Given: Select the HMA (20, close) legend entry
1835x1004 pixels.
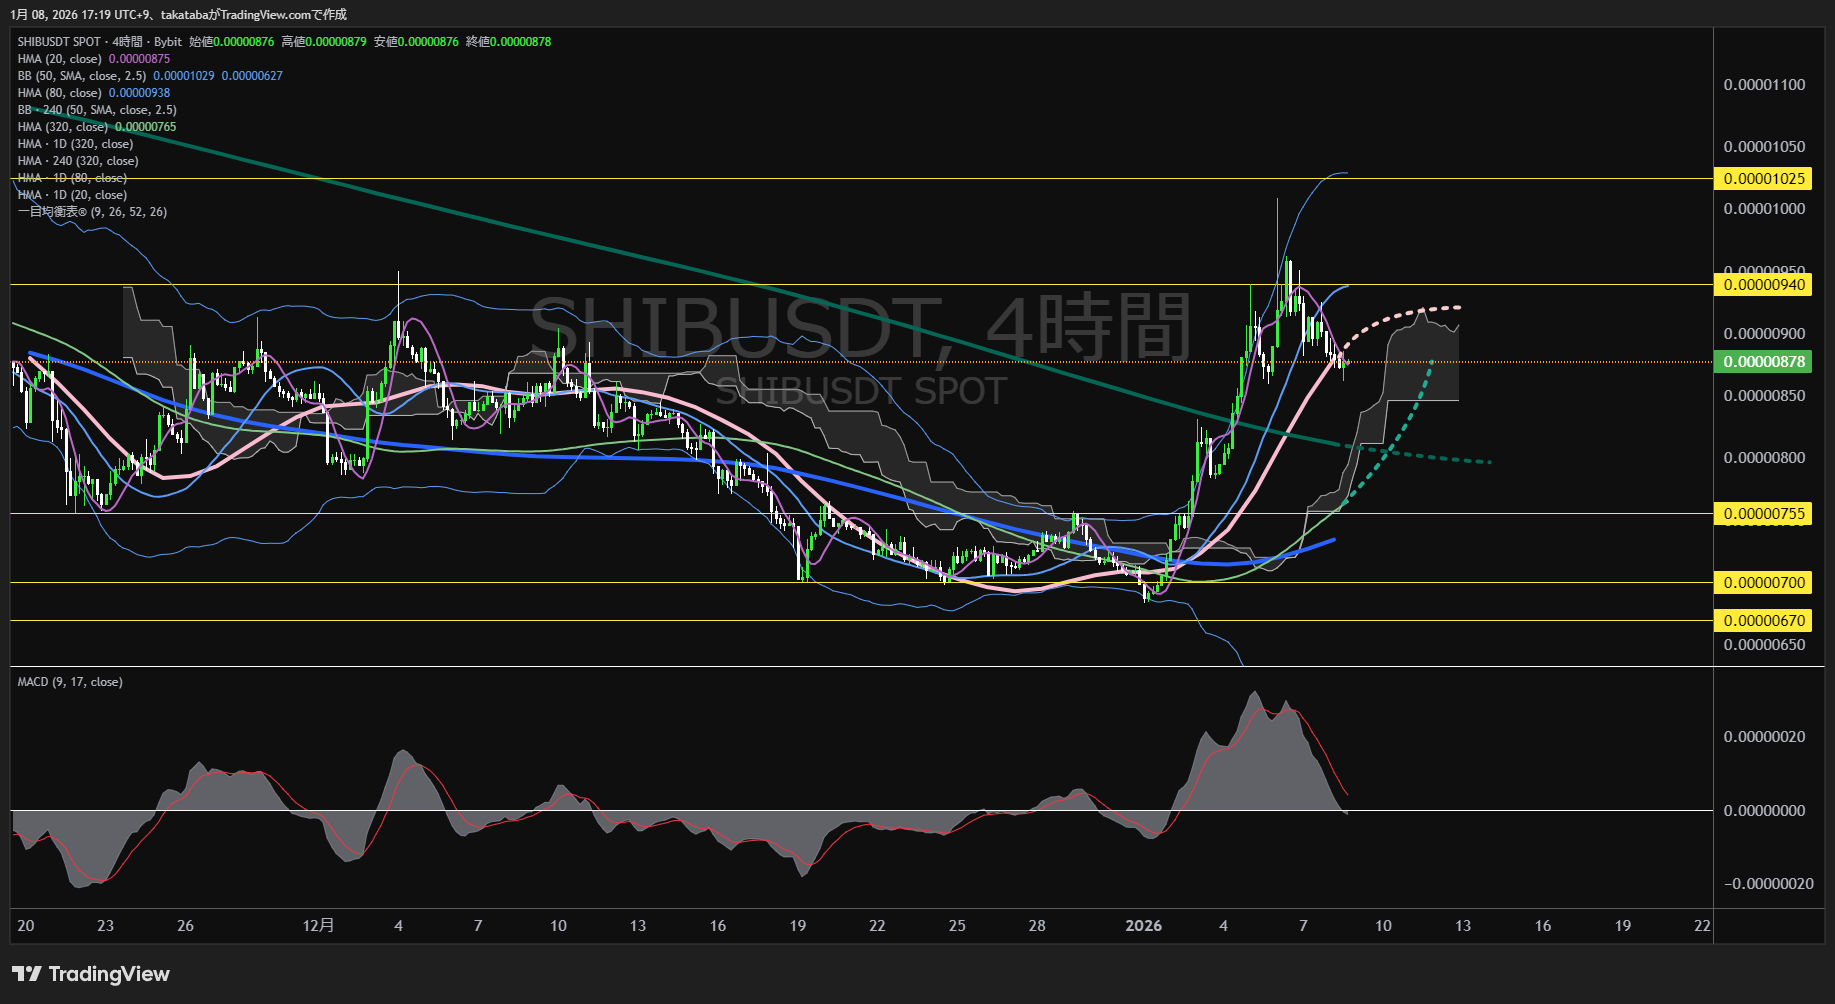Looking at the screenshot, I should pyautogui.click(x=60, y=59).
